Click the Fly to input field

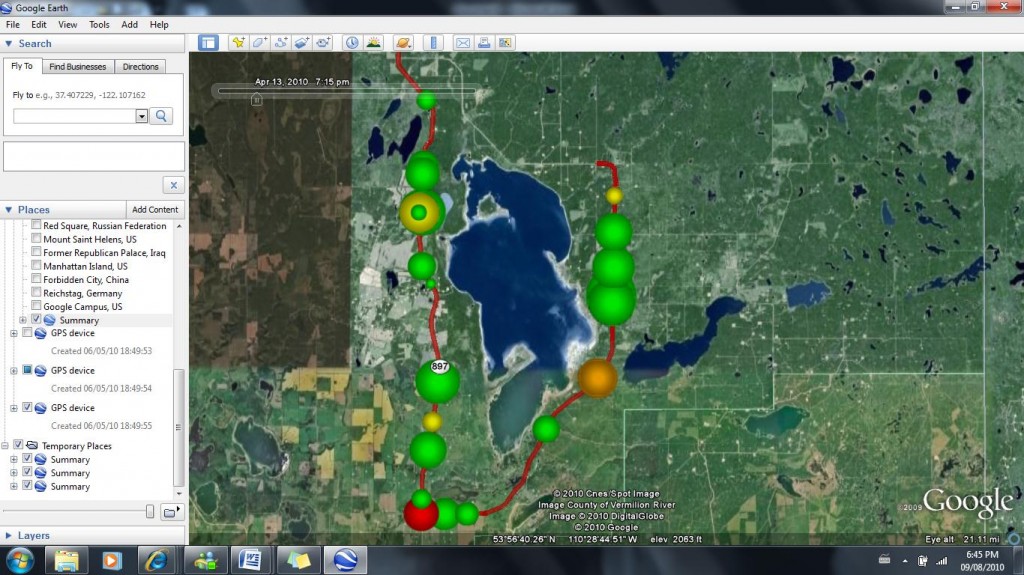coord(74,116)
